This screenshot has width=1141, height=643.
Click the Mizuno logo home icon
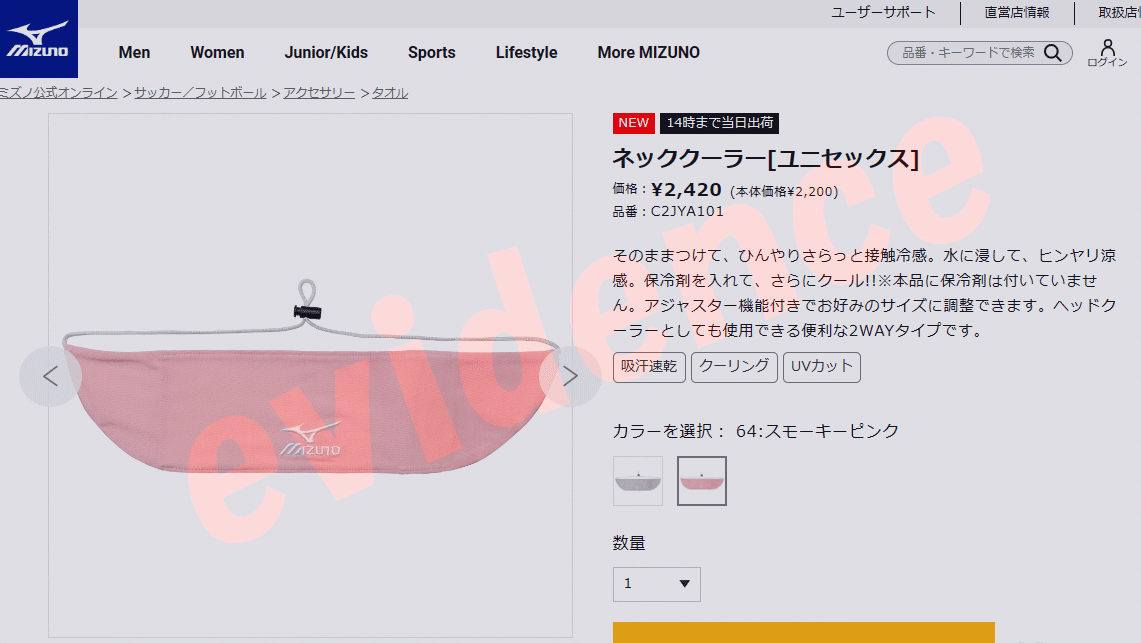(39, 39)
